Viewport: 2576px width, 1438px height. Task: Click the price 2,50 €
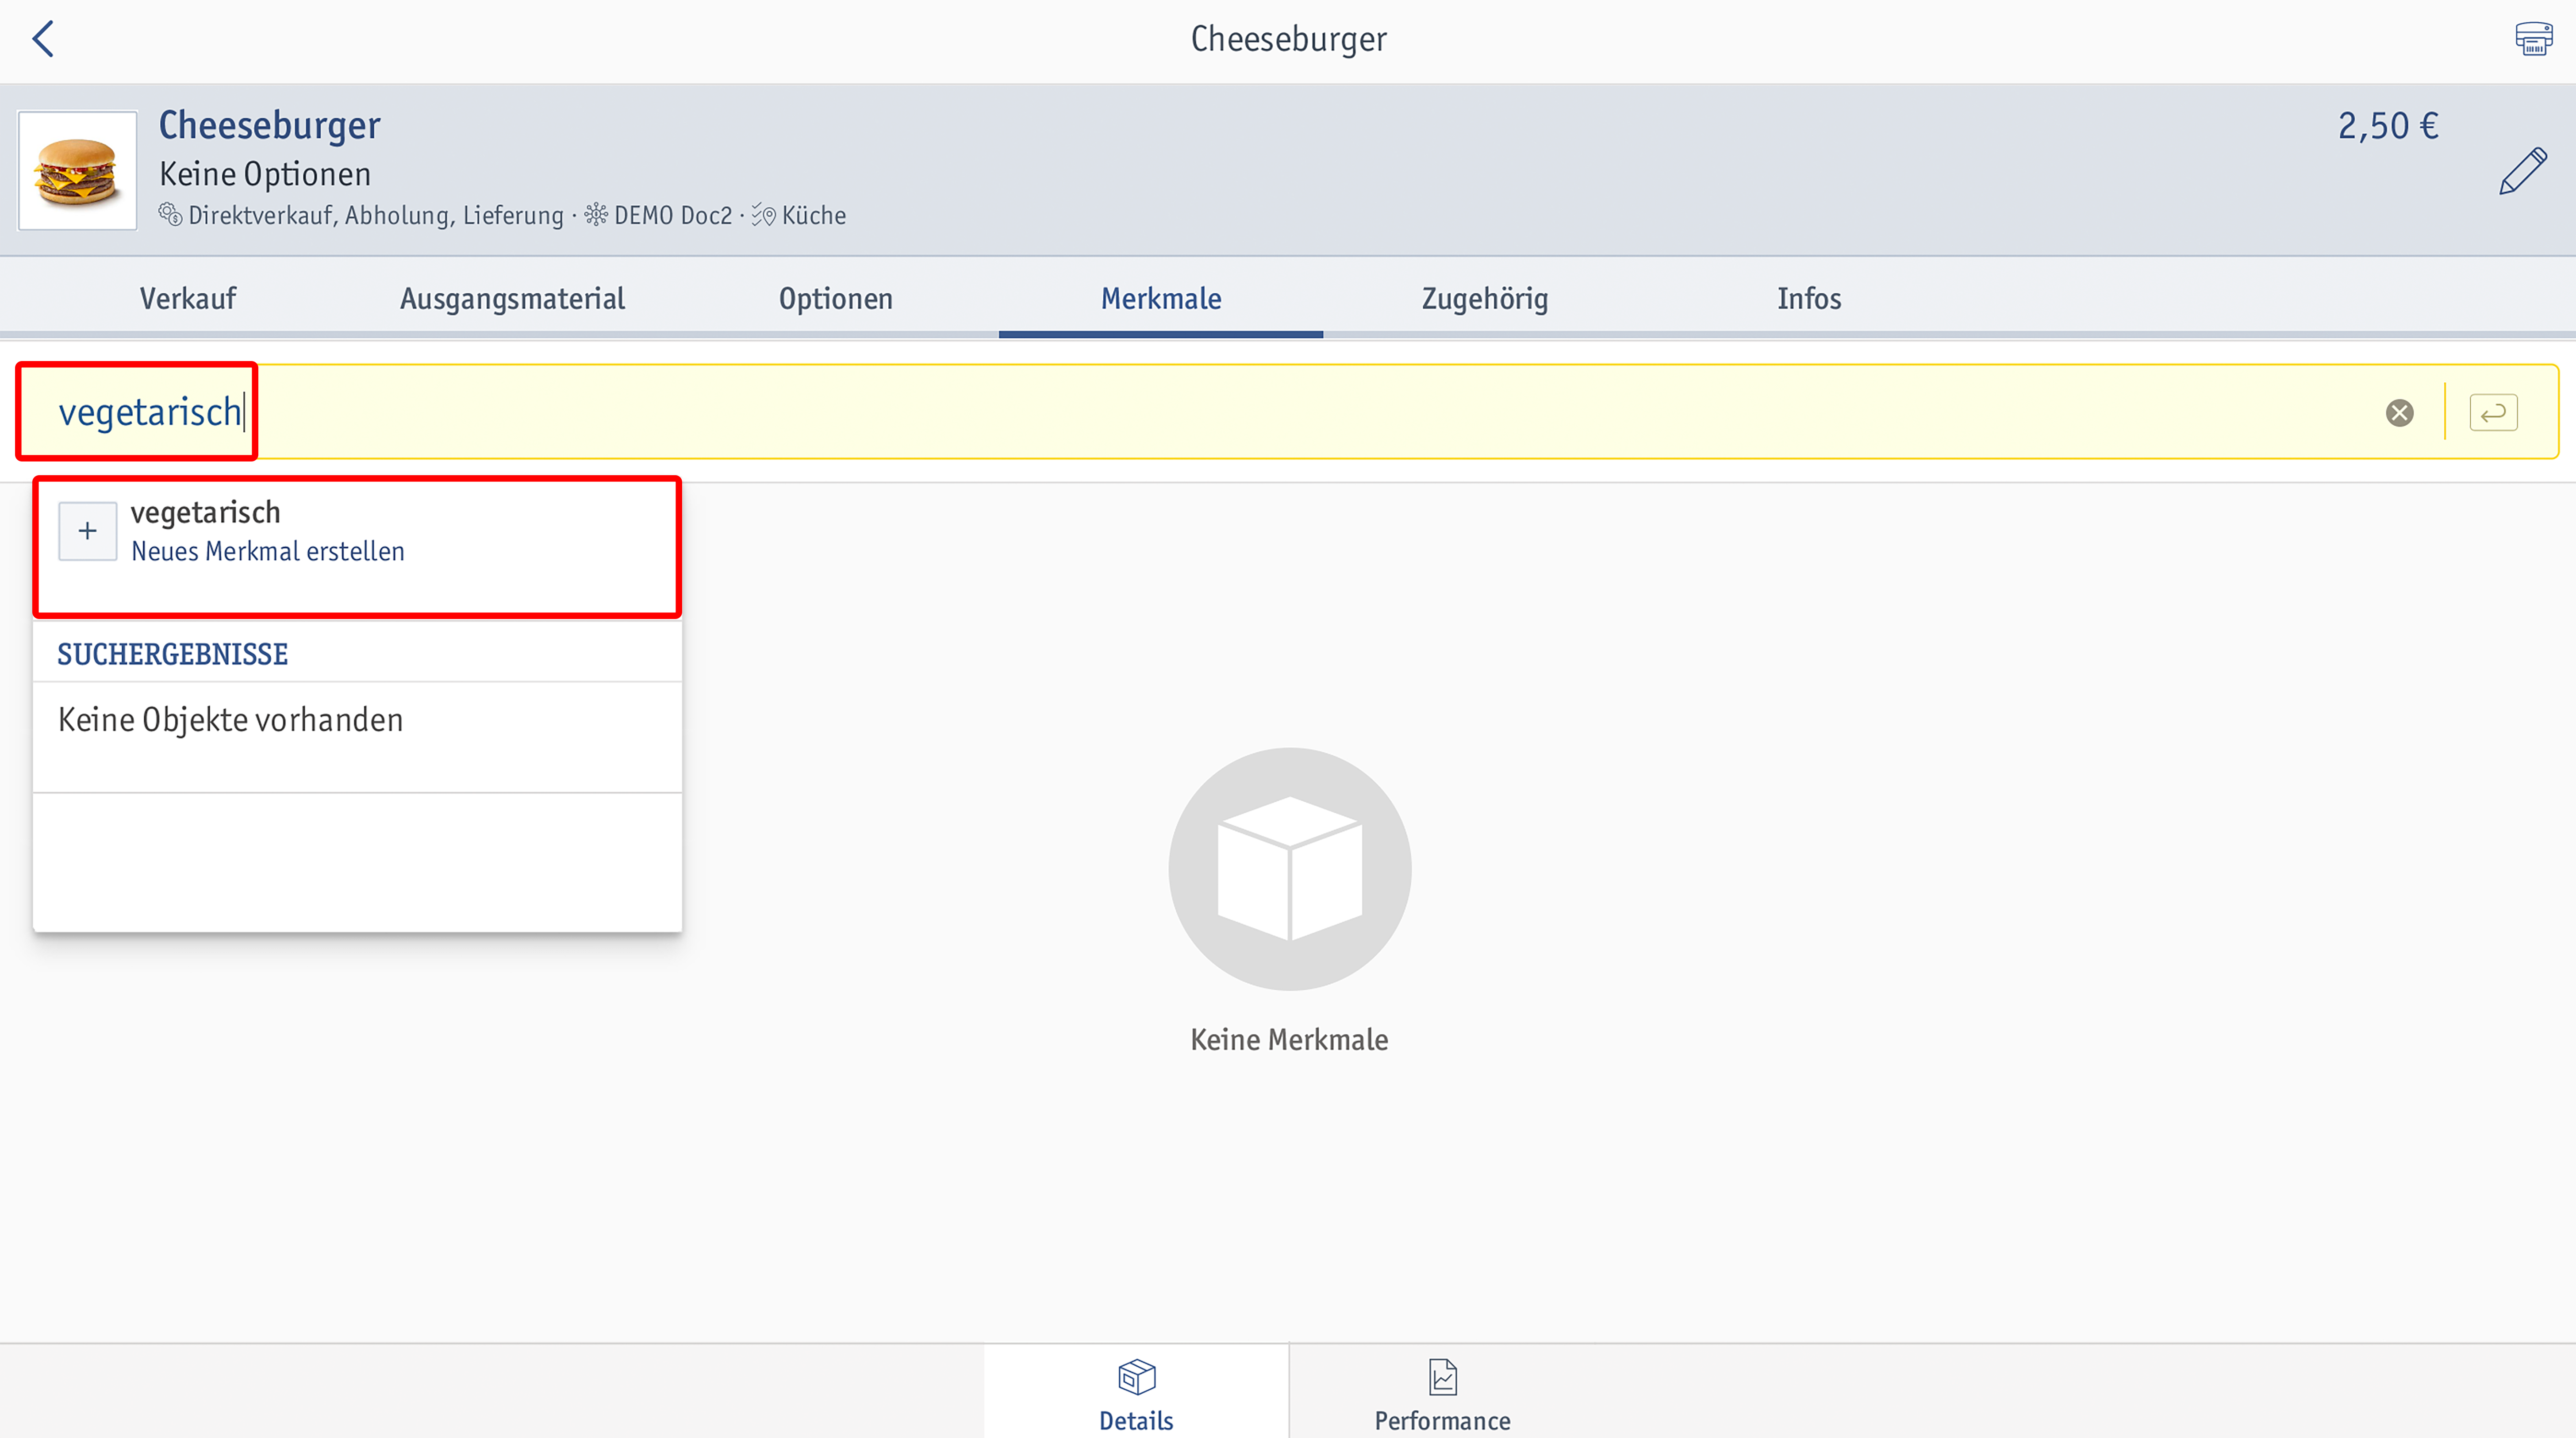[2388, 126]
